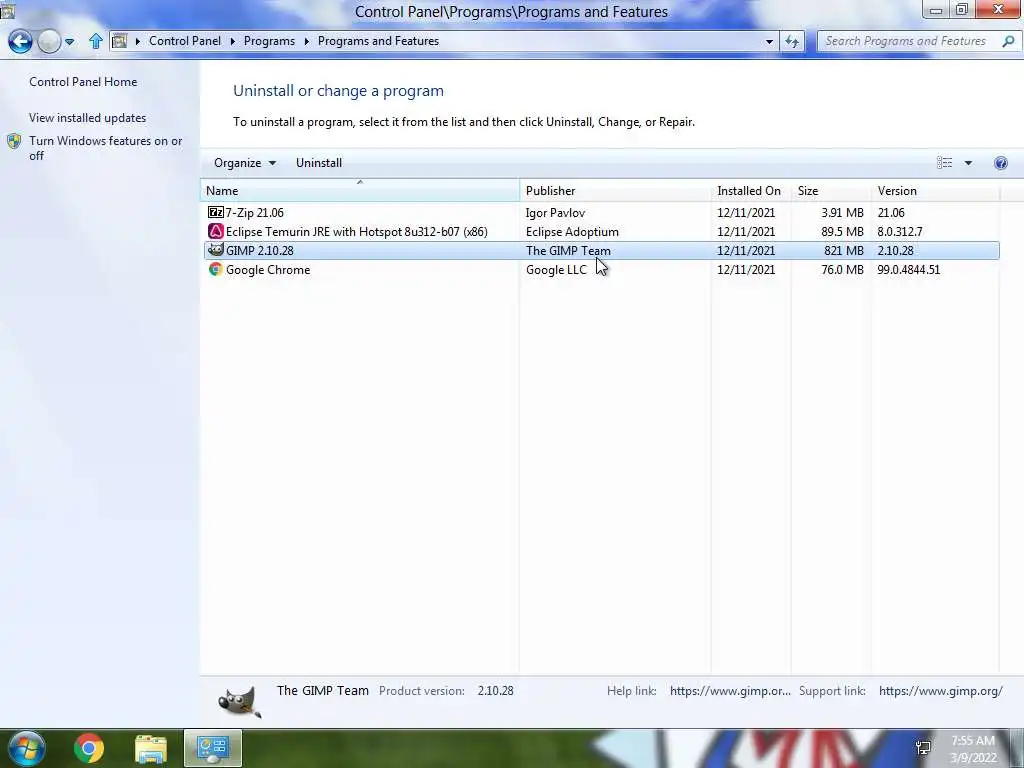Open the view options dropdown arrow

968,163
